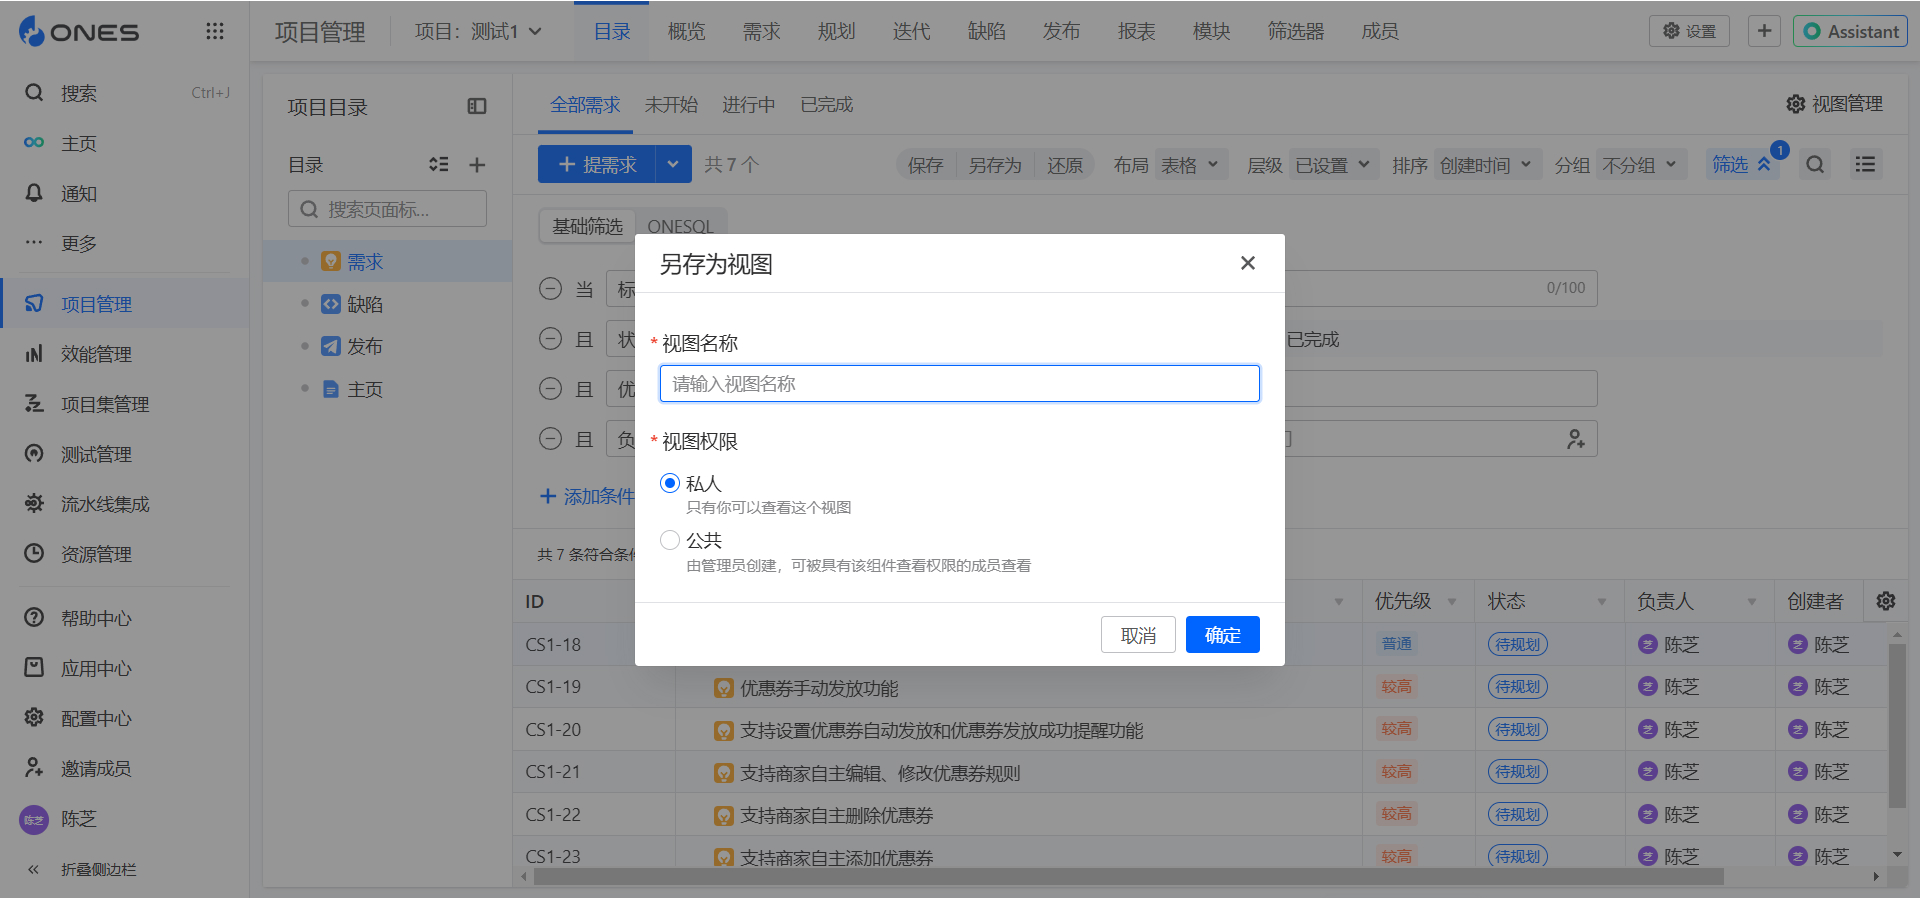
Task: Click the ONES logo
Action: click(x=79, y=31)
